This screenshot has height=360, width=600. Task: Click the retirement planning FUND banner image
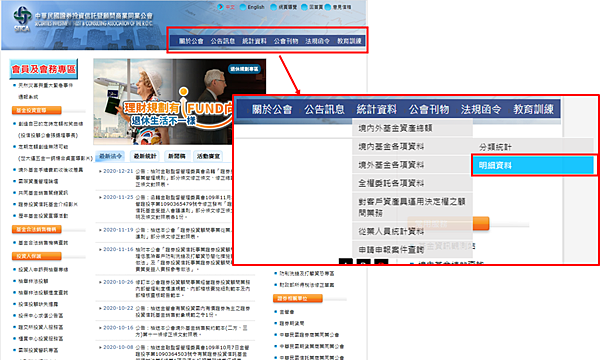(x=179, y=102)
